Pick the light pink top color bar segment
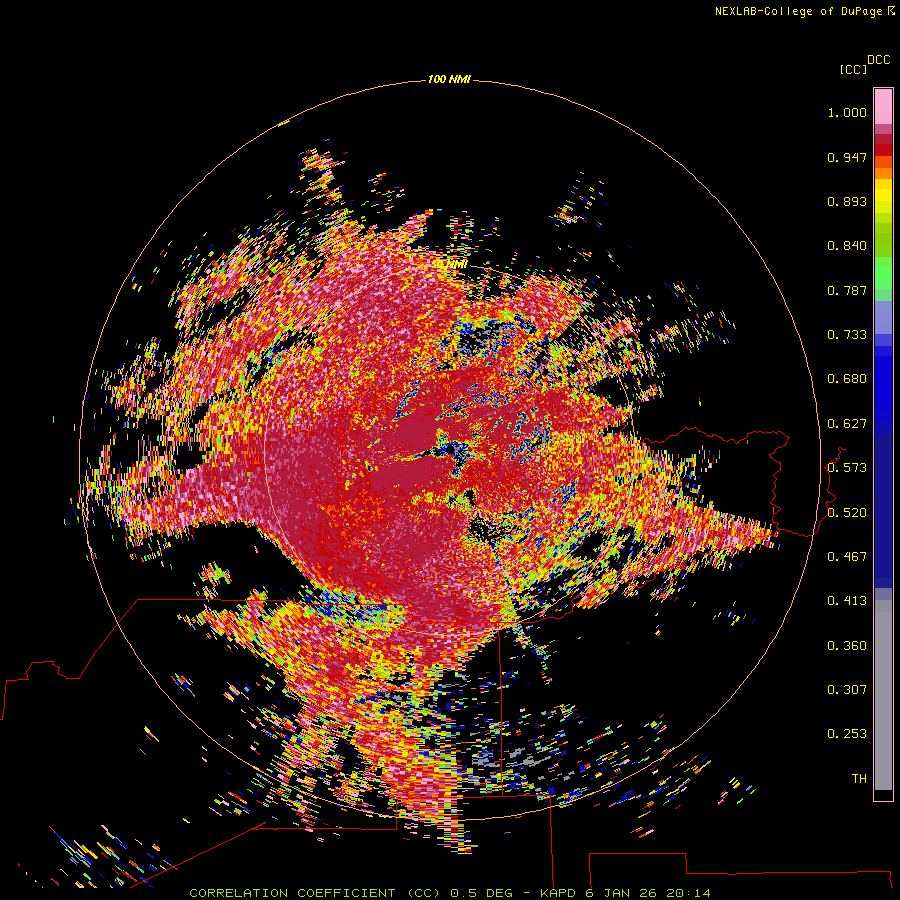This screenshot has height=900, width=900. 883,107
